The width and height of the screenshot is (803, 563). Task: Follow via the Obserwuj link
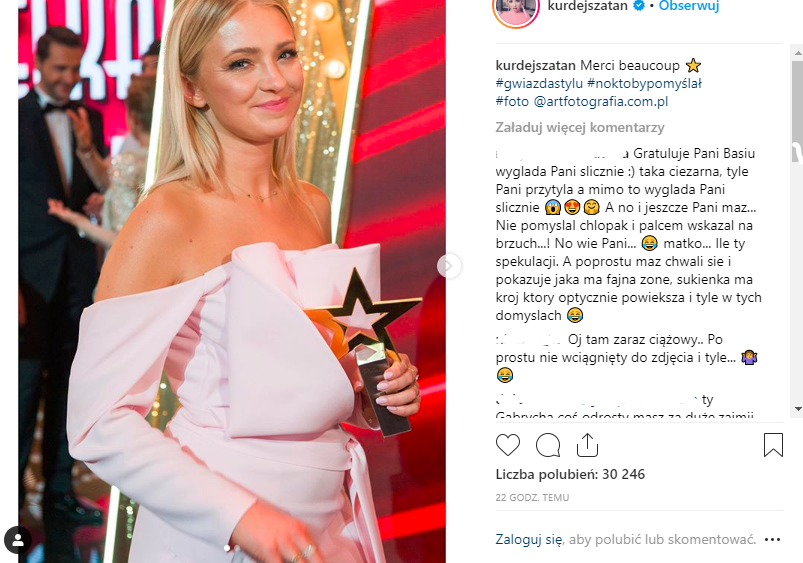click(x=689, y=6)
